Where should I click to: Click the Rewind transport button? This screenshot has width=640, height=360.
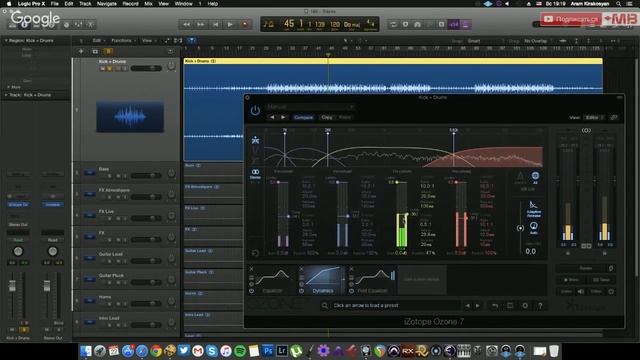tap(186, 24)
